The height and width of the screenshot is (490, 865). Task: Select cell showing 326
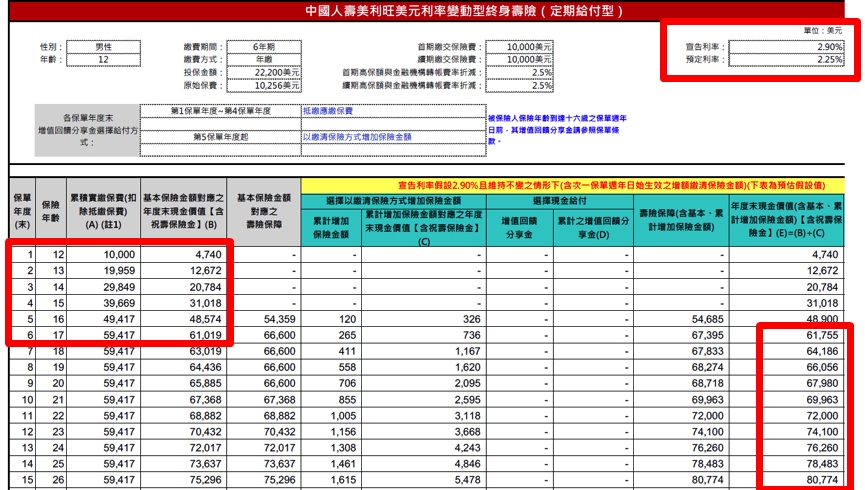[x=424, y=319]
